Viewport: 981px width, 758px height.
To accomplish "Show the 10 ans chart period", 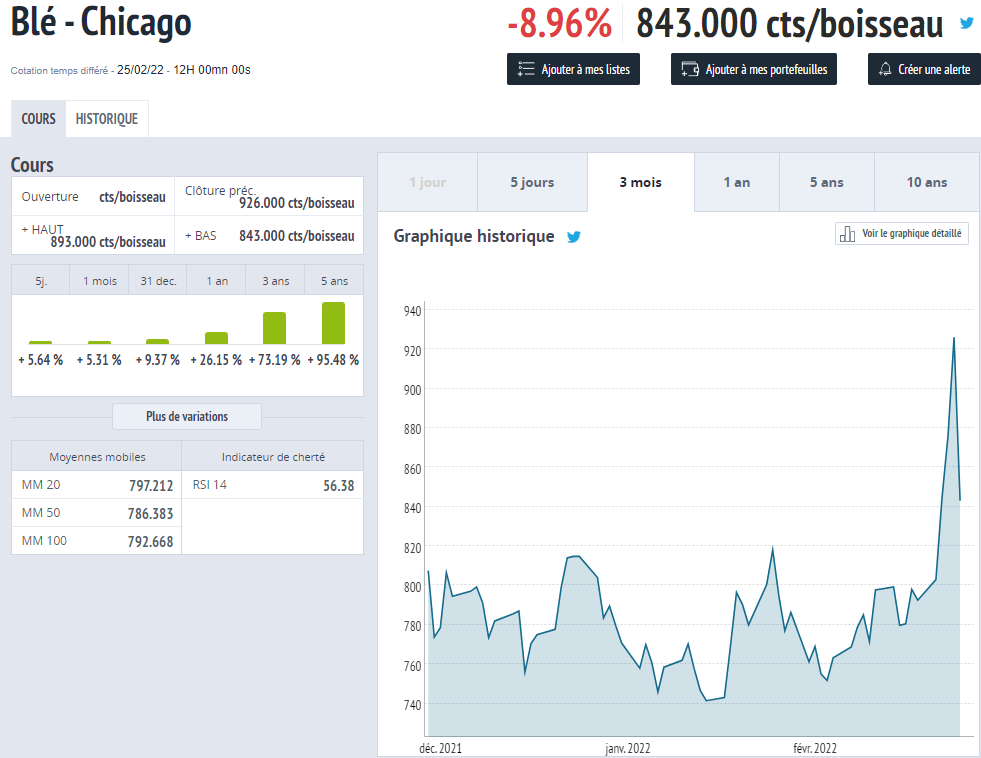I will point(927,182).
